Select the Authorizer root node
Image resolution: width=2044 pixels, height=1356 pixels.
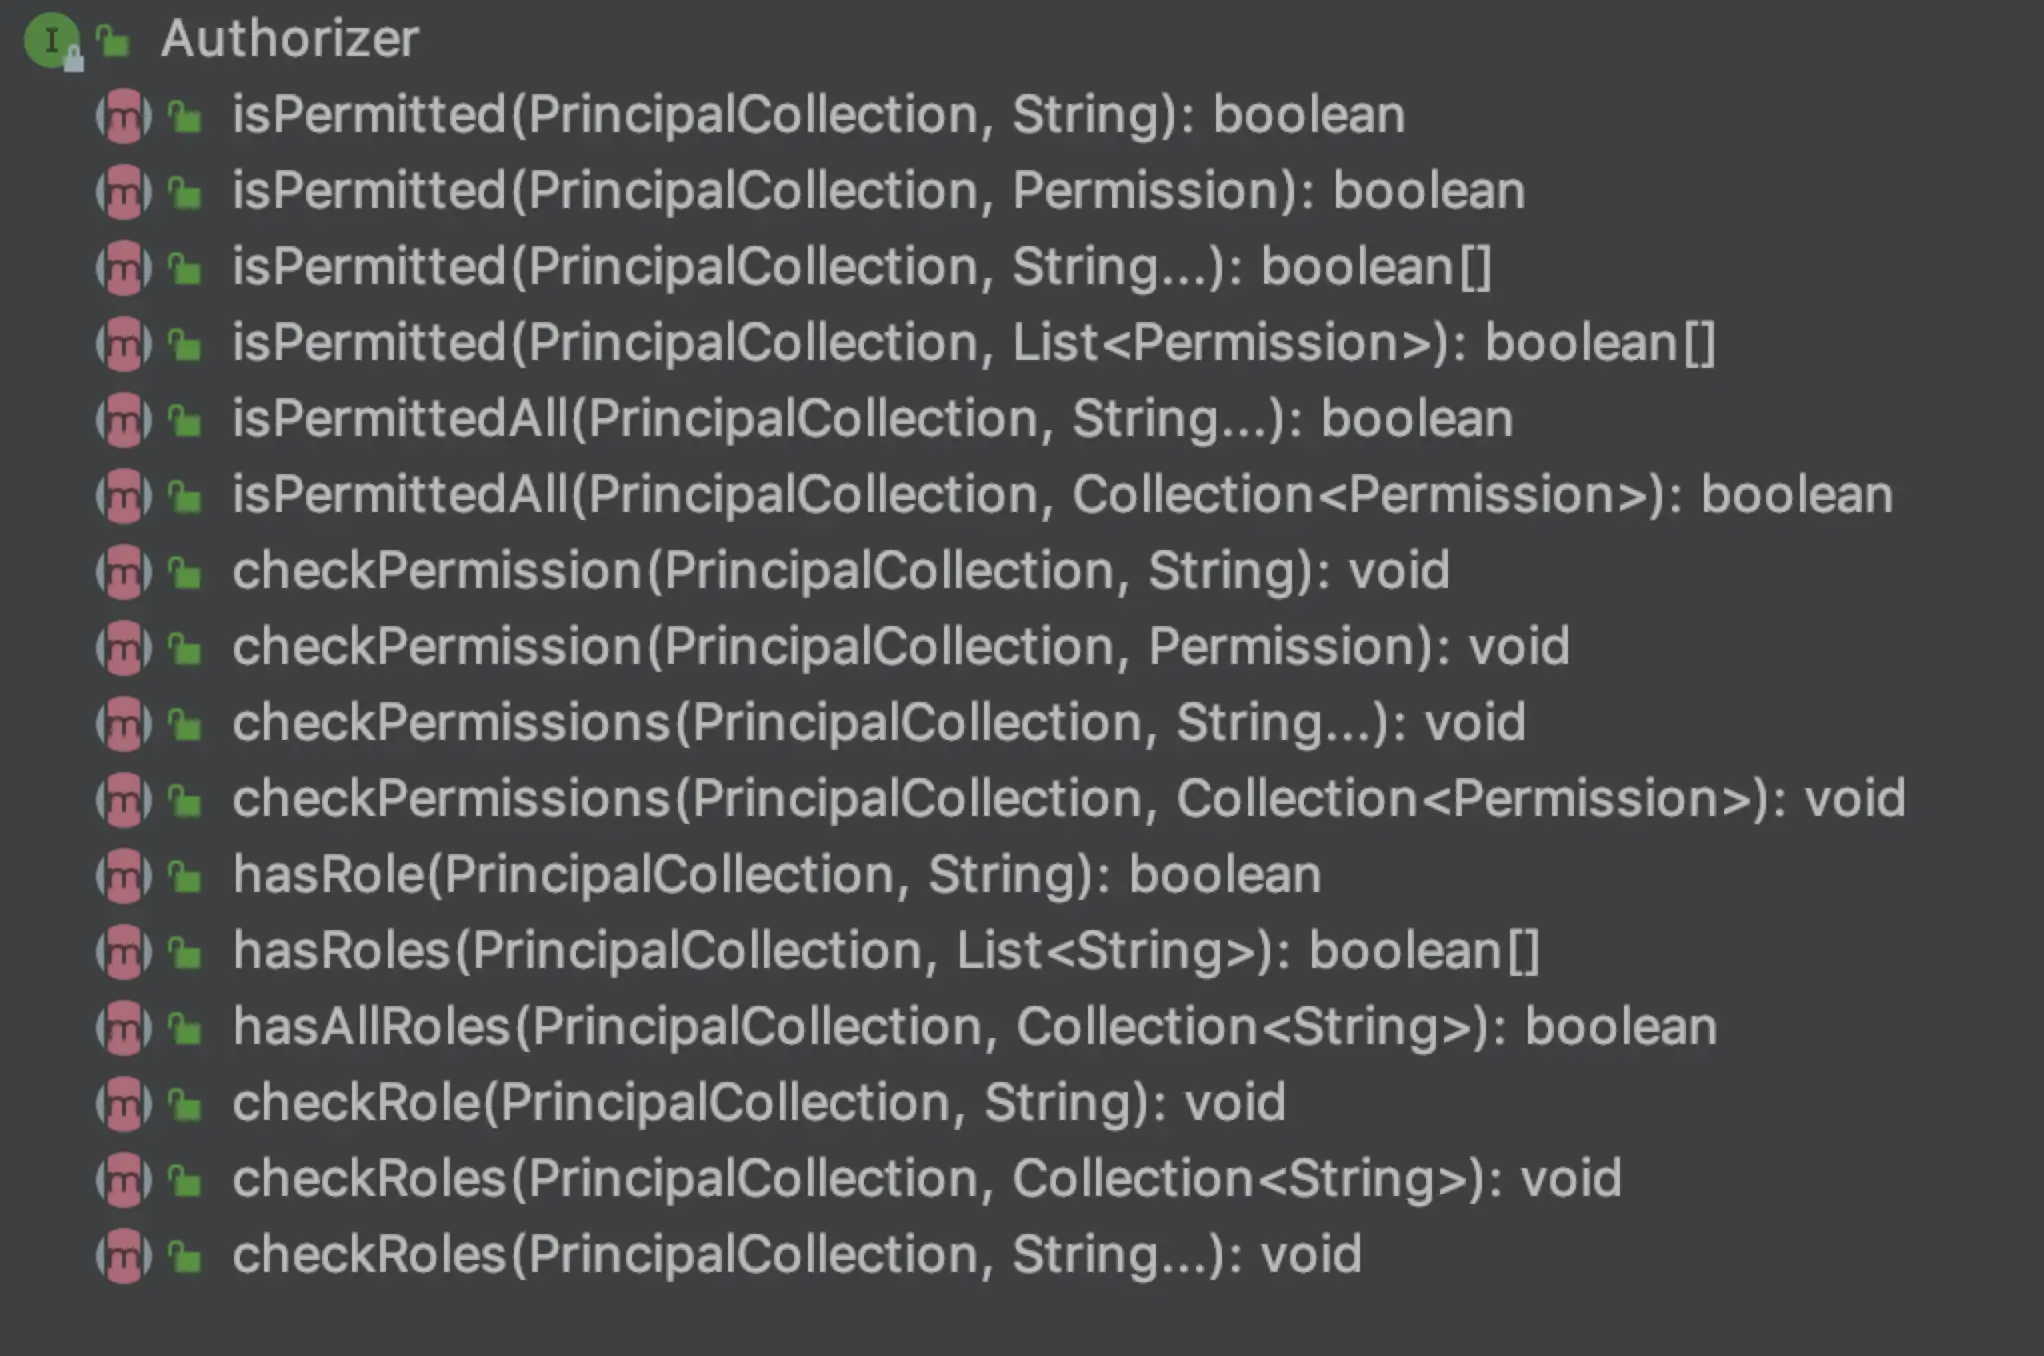tap(289, 40)
